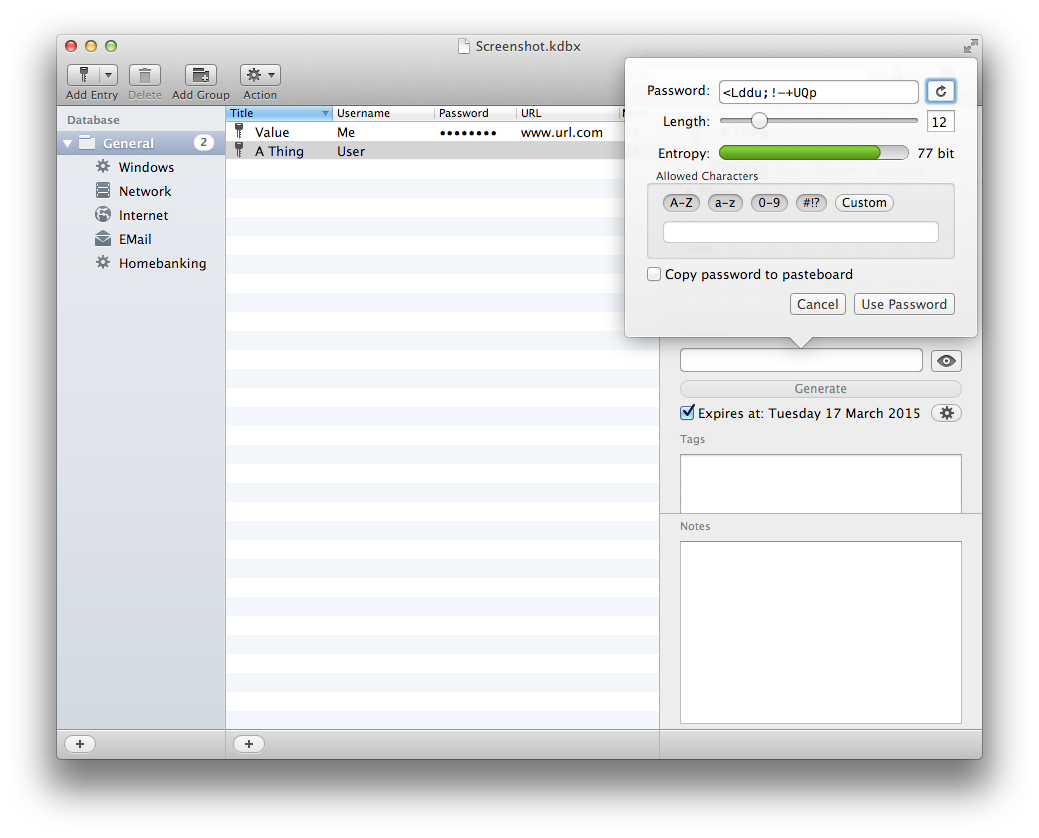The image size is (1039, 838).
Task: Open the Network group in sidebar
Action: tap(145, 191)
